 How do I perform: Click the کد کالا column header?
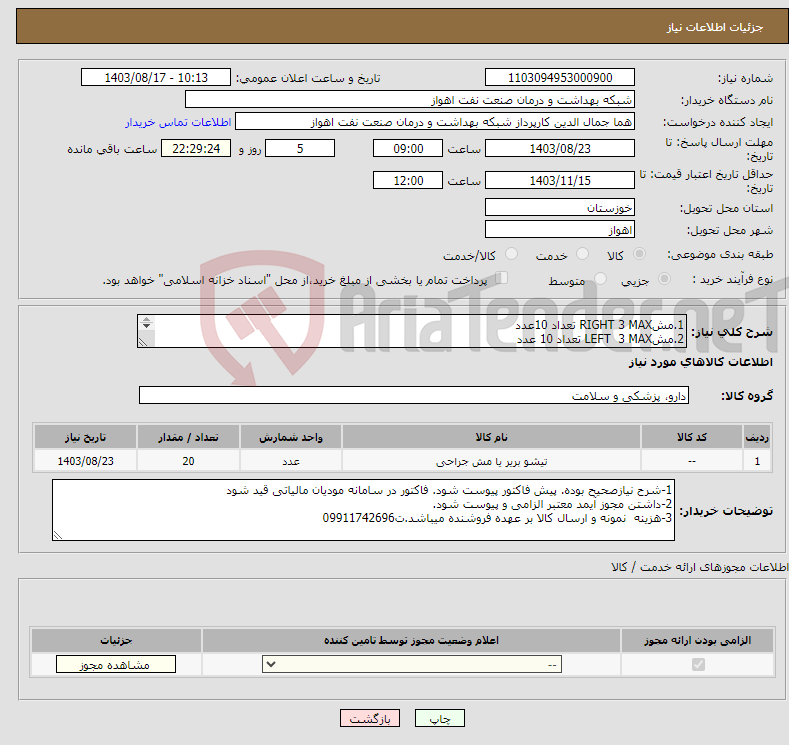[x=691, y=437]
